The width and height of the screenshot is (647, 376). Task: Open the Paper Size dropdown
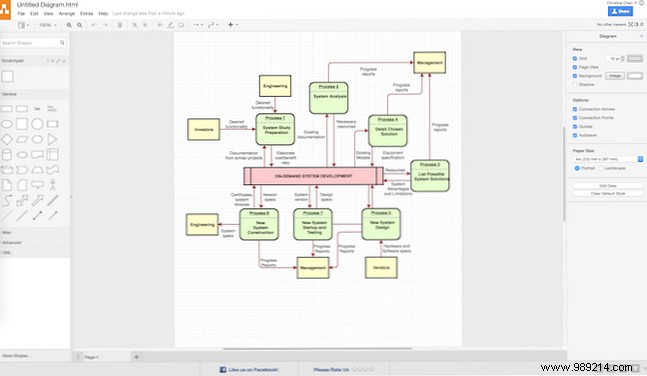(608, 159)
